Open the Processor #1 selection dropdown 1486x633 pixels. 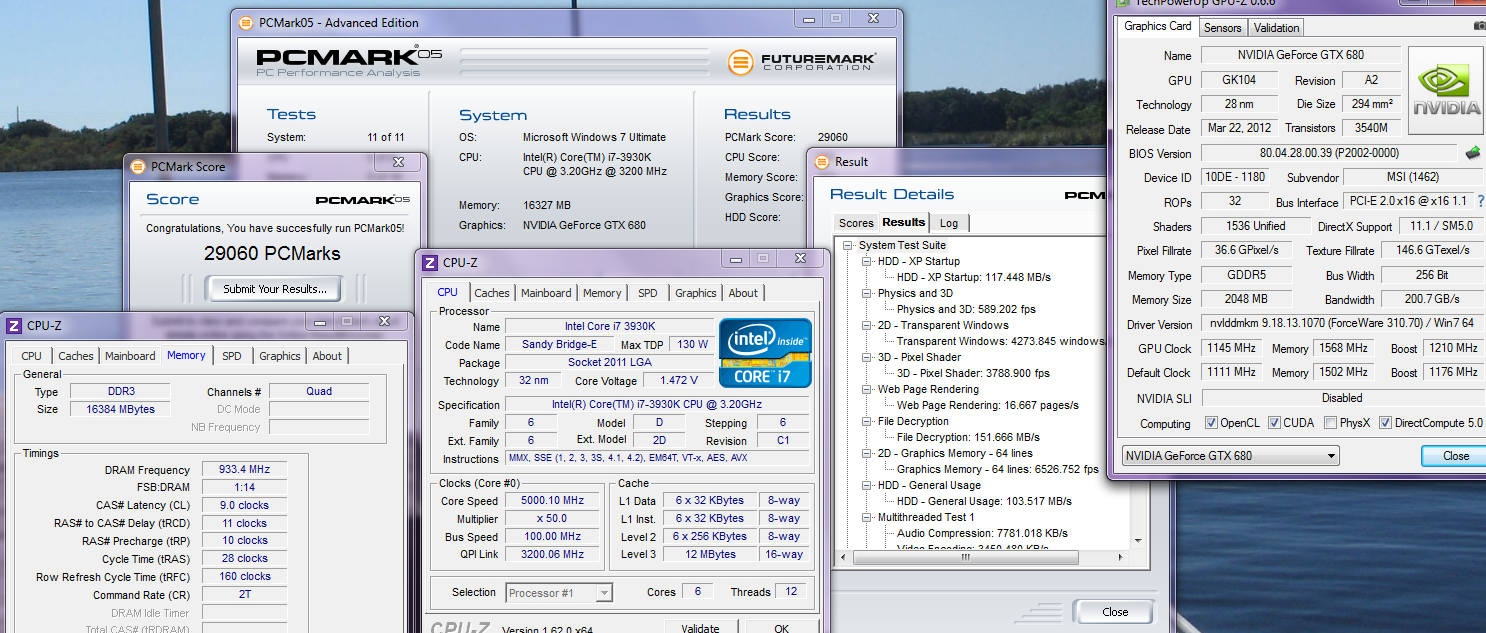(559, 593)
